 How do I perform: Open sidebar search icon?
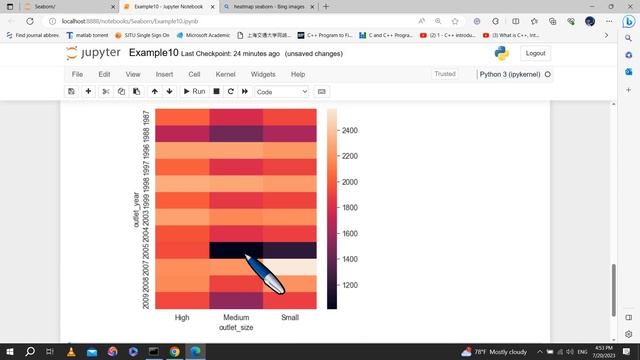(629, 38)
